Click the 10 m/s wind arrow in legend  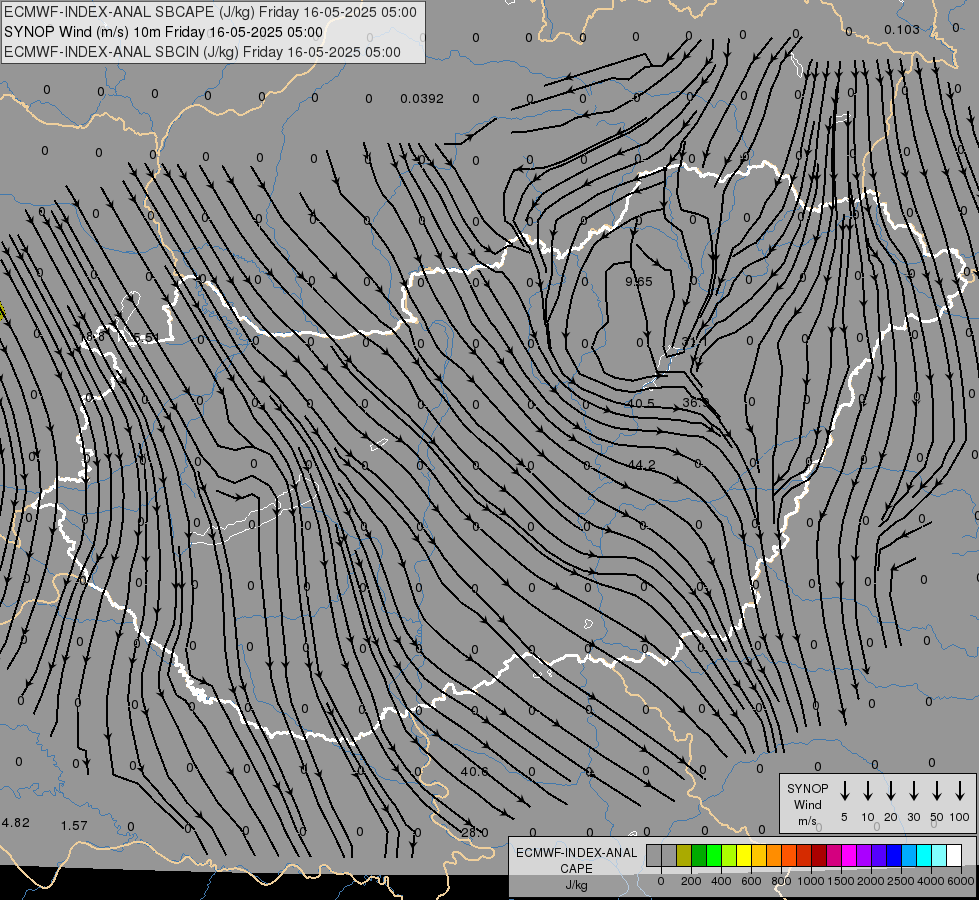coord(868,791)
